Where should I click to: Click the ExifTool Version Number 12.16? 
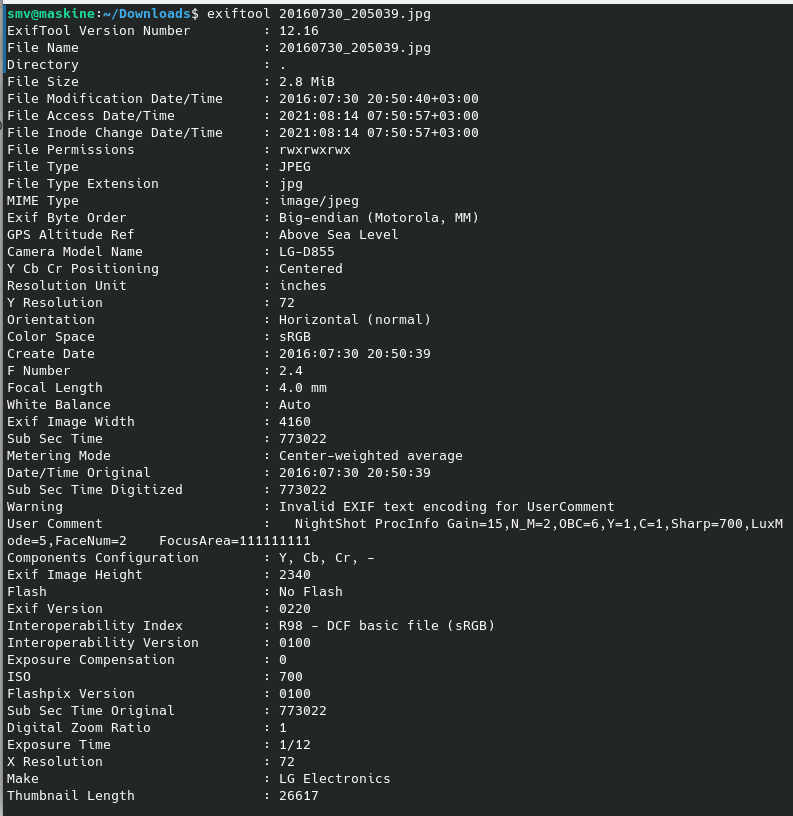pyautogui.click(x=299, y=31)
